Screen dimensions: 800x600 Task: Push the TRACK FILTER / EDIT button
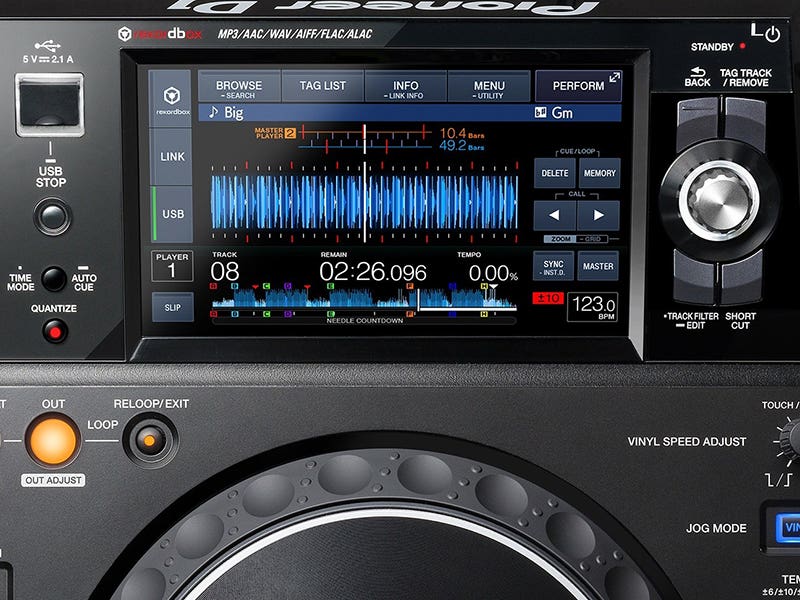tap(694, 278)
